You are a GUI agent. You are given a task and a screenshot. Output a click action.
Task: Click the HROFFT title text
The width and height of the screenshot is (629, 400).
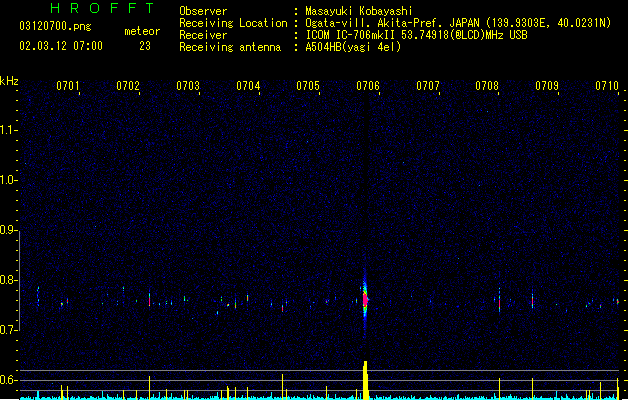(x=102, y=8)
